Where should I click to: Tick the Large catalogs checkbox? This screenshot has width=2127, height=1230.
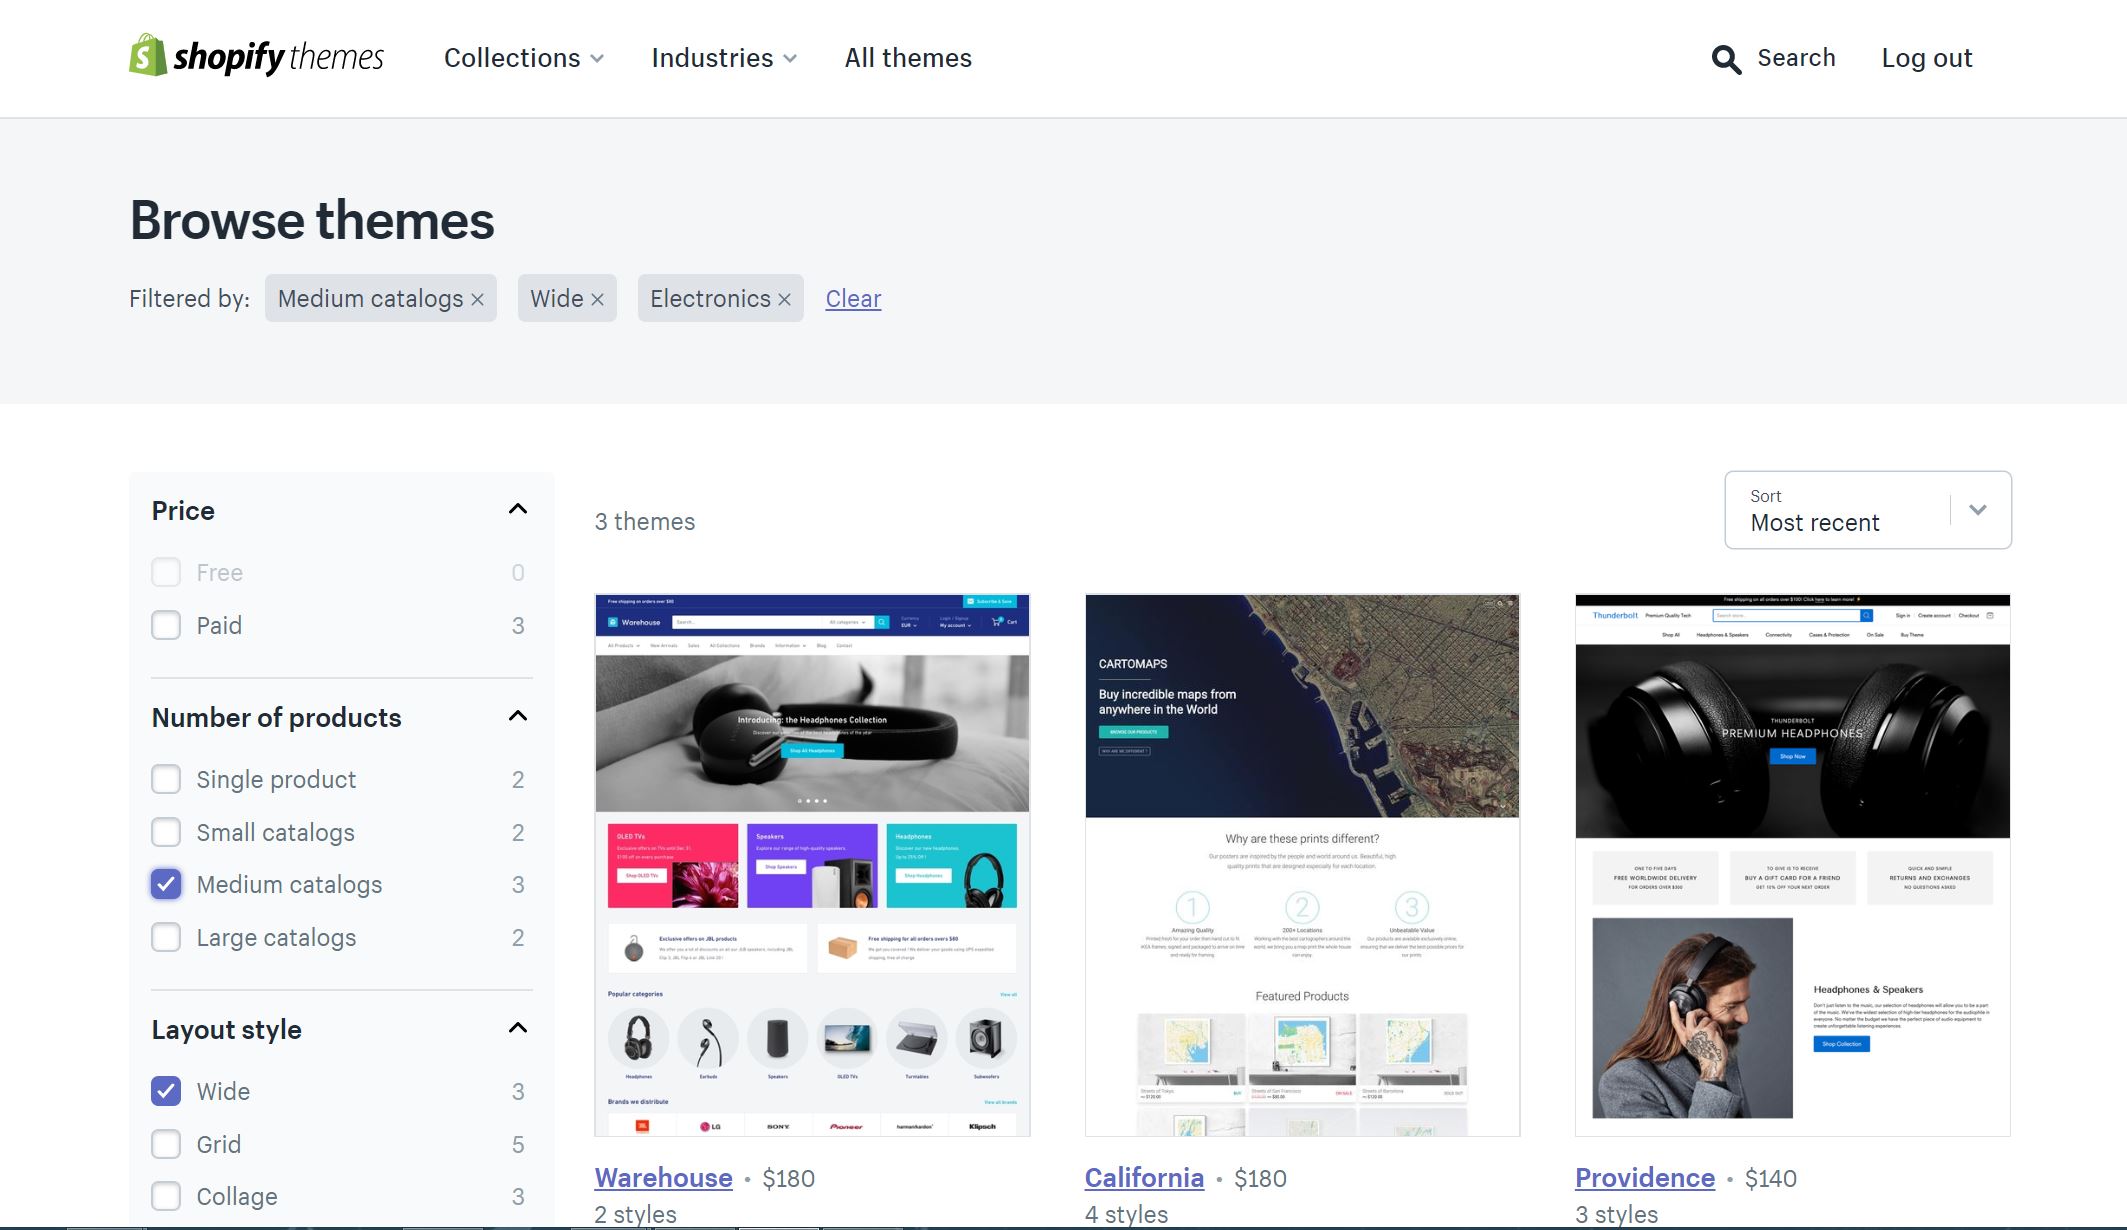(166, 938)
